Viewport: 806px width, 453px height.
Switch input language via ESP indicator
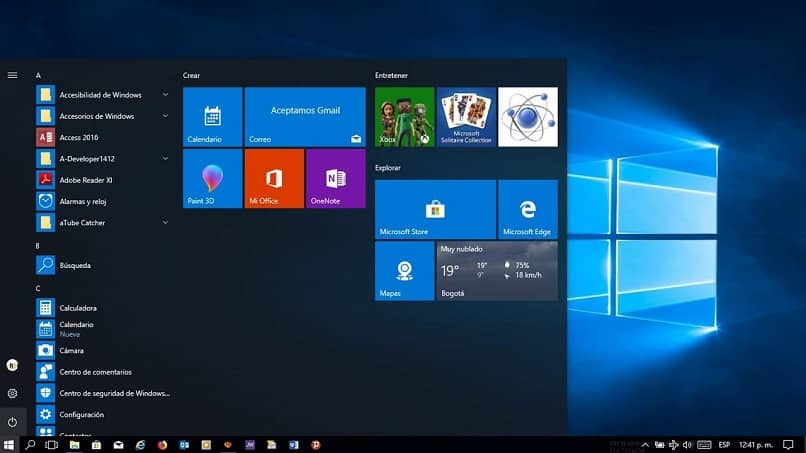tap(724, 445)
